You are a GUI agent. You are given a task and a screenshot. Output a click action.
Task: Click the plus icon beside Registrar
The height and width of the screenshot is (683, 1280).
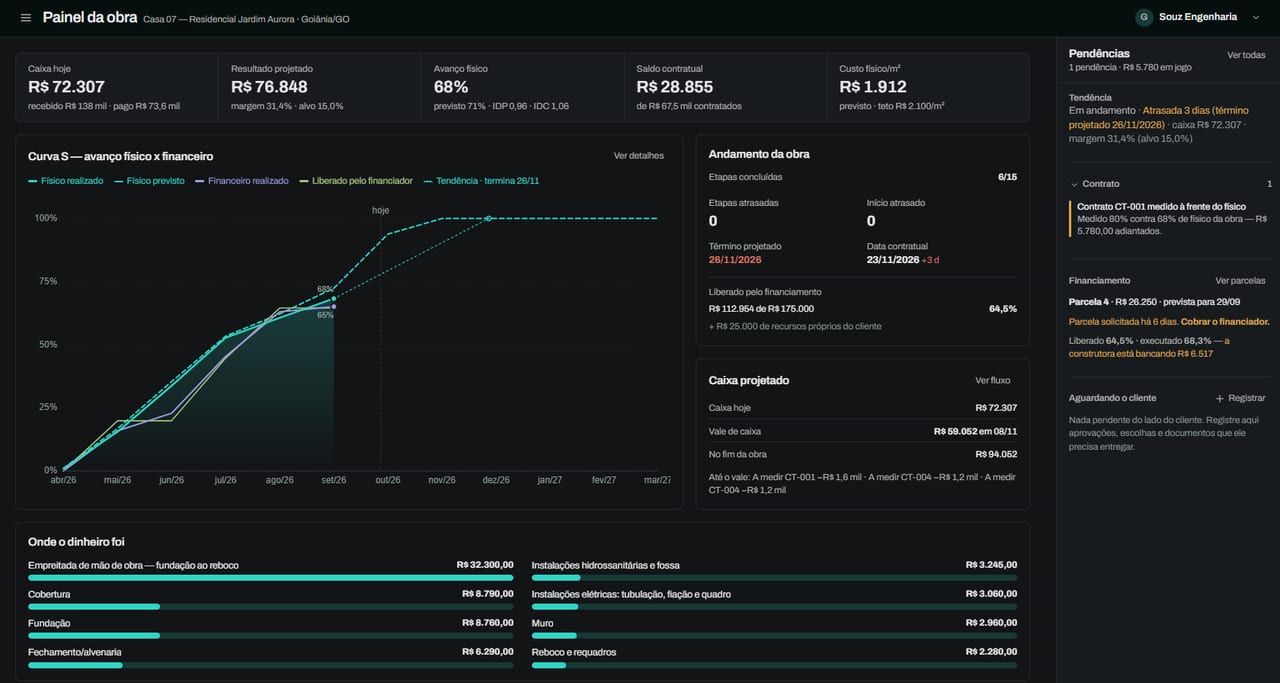point(1219,398)
